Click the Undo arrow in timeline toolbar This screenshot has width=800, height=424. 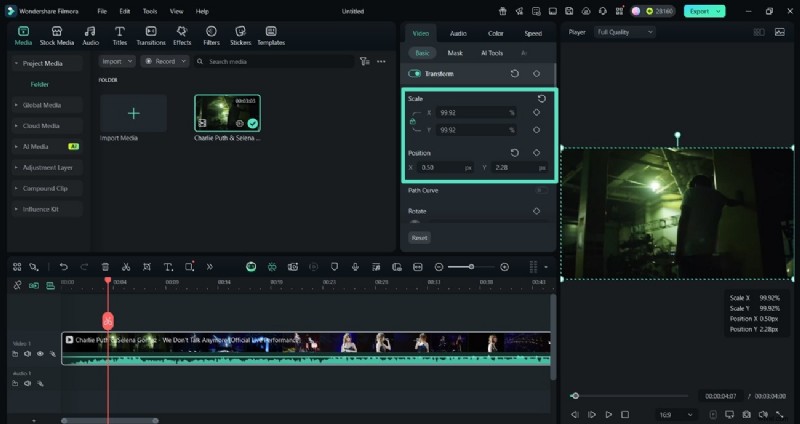[64, 267]
